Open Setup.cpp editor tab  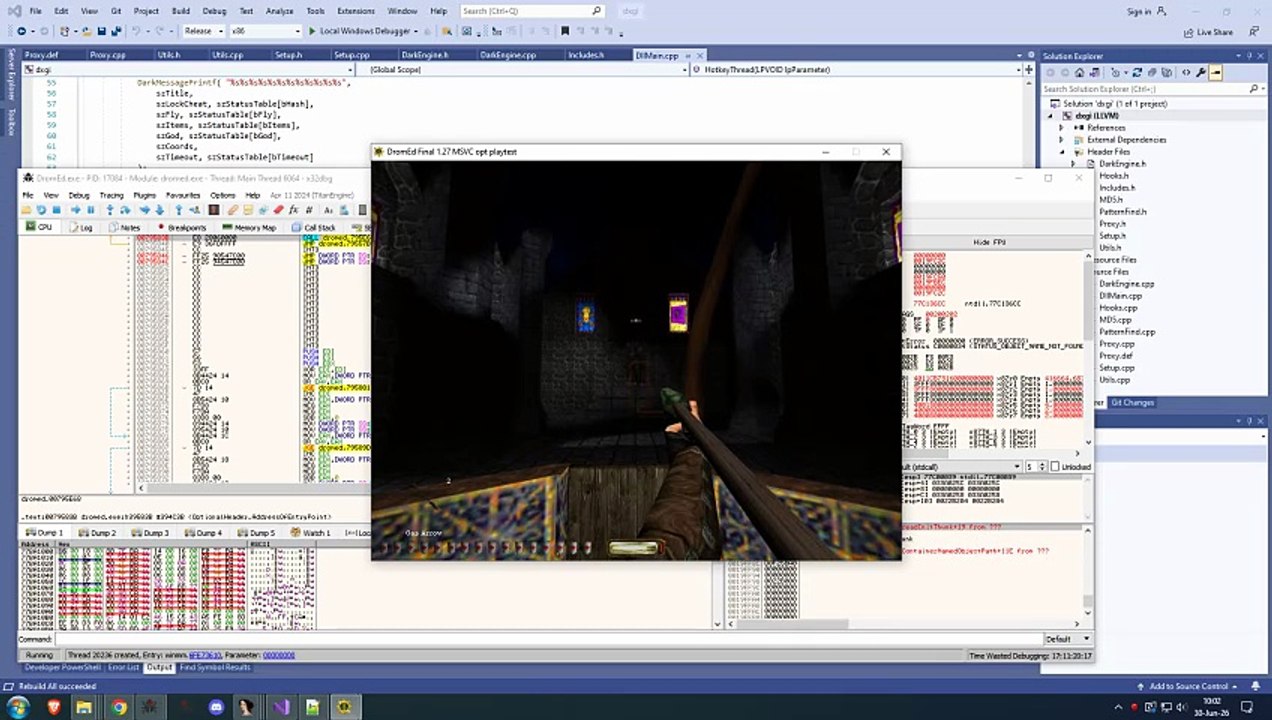tap(352, 55)
